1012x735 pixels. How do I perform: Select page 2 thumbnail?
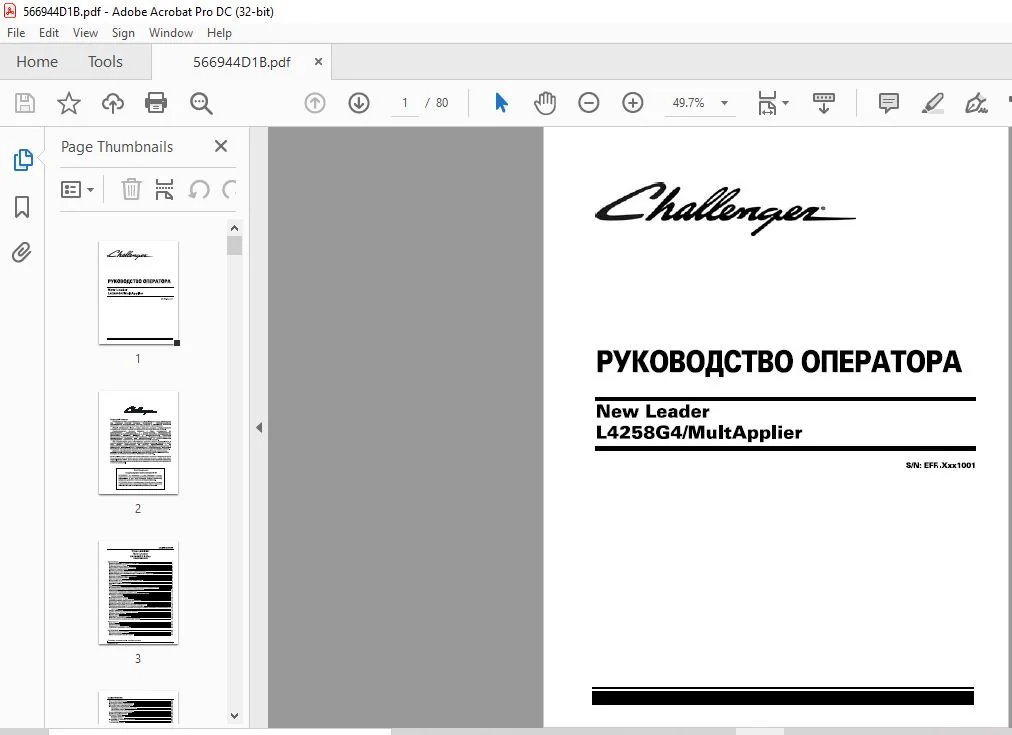[139, 443]
